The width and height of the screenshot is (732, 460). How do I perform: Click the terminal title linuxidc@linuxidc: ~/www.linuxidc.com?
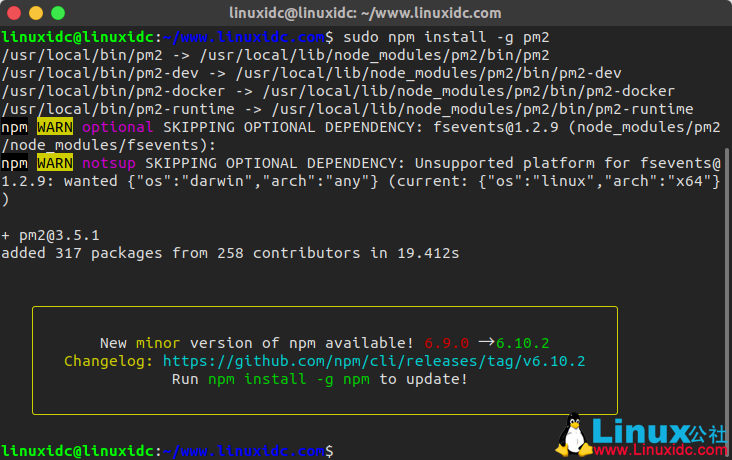(365, 13)
